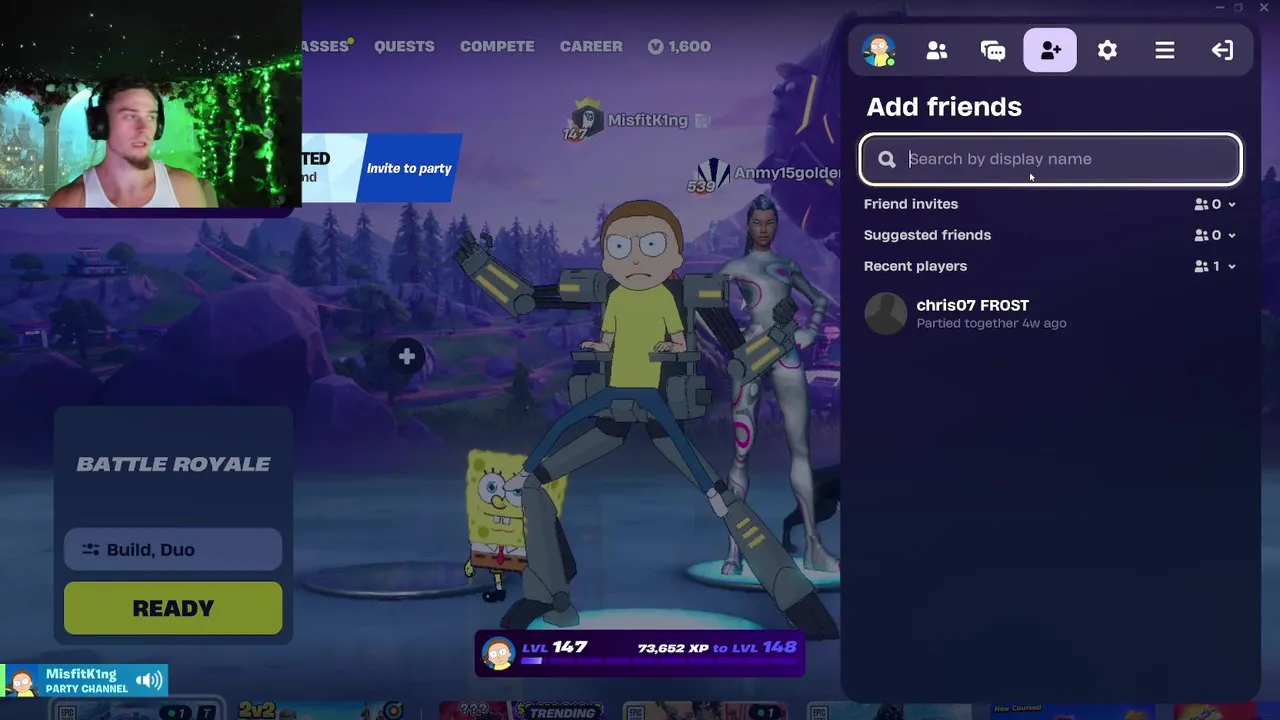The height and width of the screenshot is (720, 1280).
Task: Focus the Search by display name field
Action: click(x=1050, y=159)
